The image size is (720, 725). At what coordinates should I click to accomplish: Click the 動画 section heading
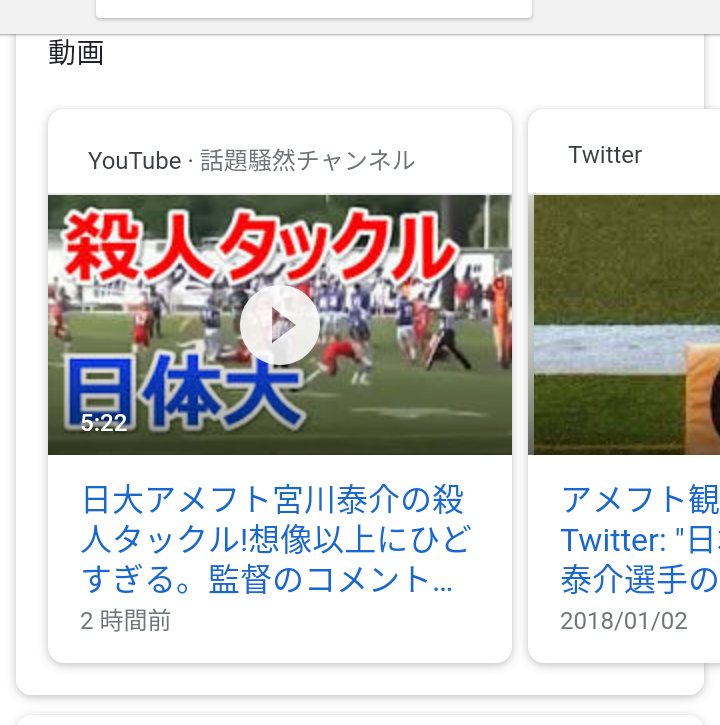coord(76,53)
